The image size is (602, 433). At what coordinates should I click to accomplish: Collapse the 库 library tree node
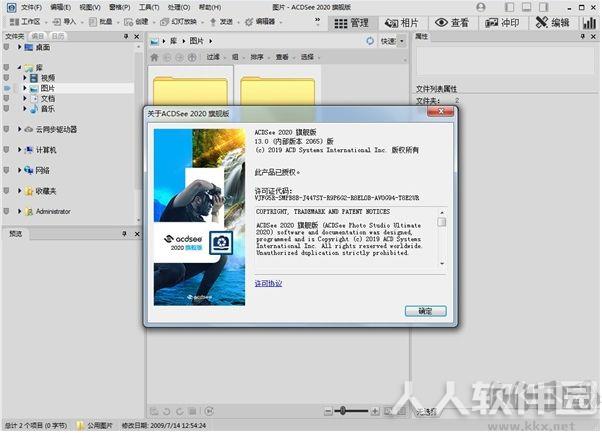click(19, 67)
